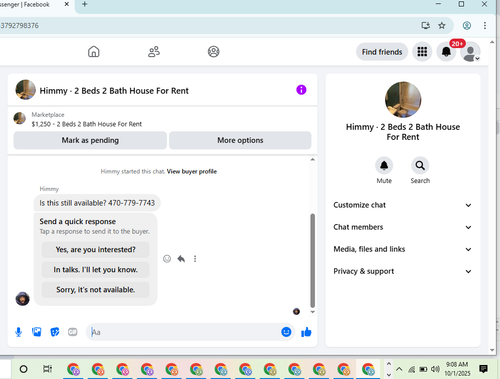Send quick reply 'Yes, are you interested?'

click(x=95, y=250)
